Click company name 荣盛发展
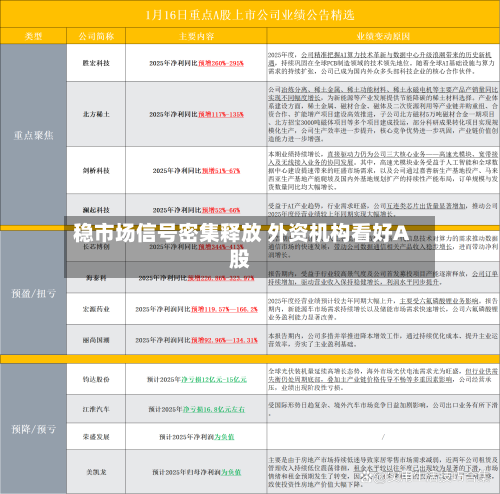Viewport: 500px width, 494px height. pos(96,437)
